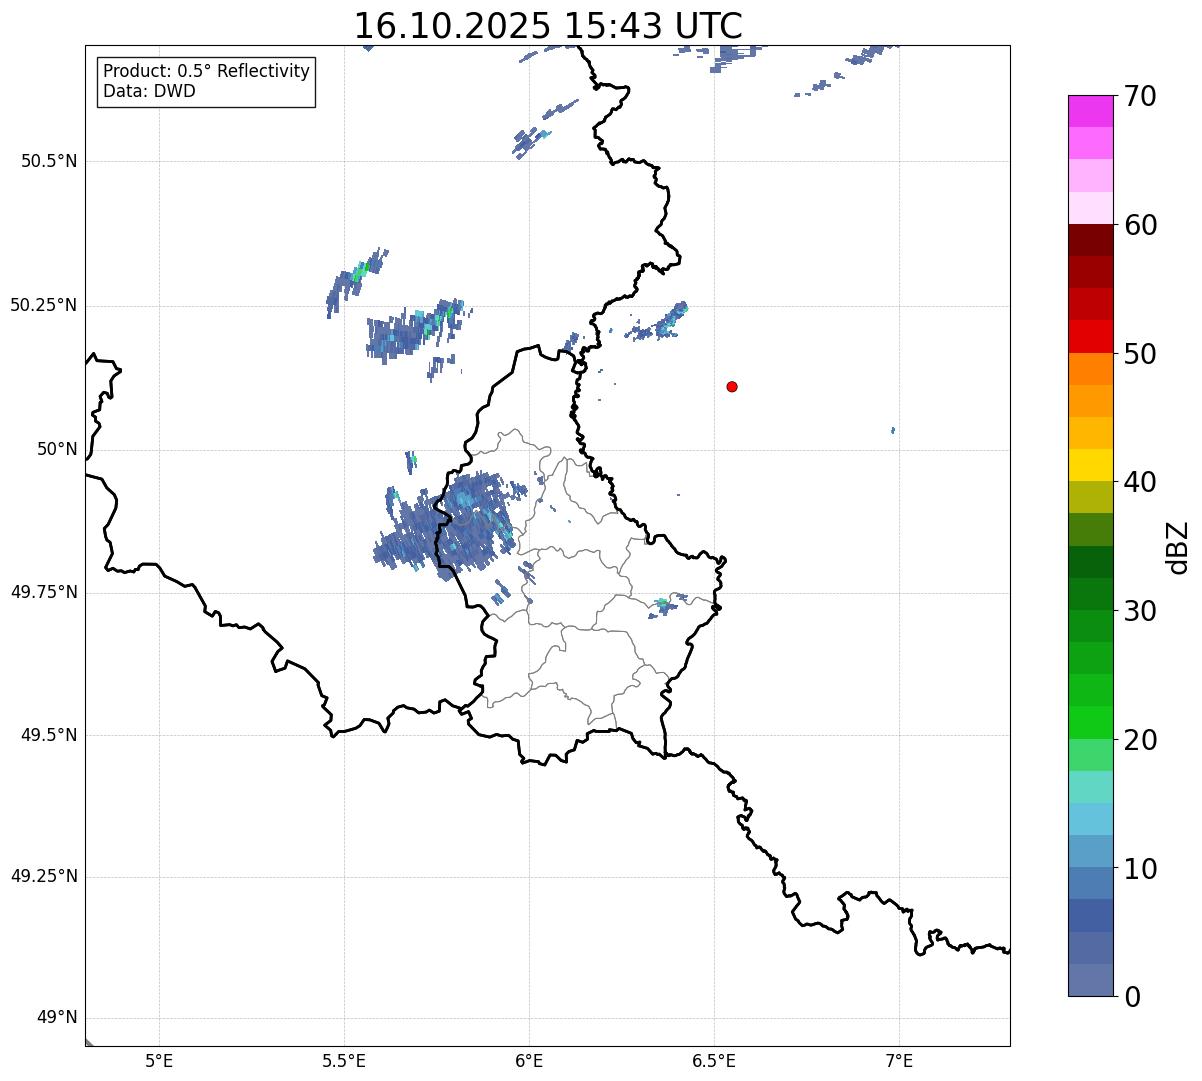The image size is (1202, 1081).
Task: Click the dark green colorbar segment above 30
Action: [x=1090, y=594]
